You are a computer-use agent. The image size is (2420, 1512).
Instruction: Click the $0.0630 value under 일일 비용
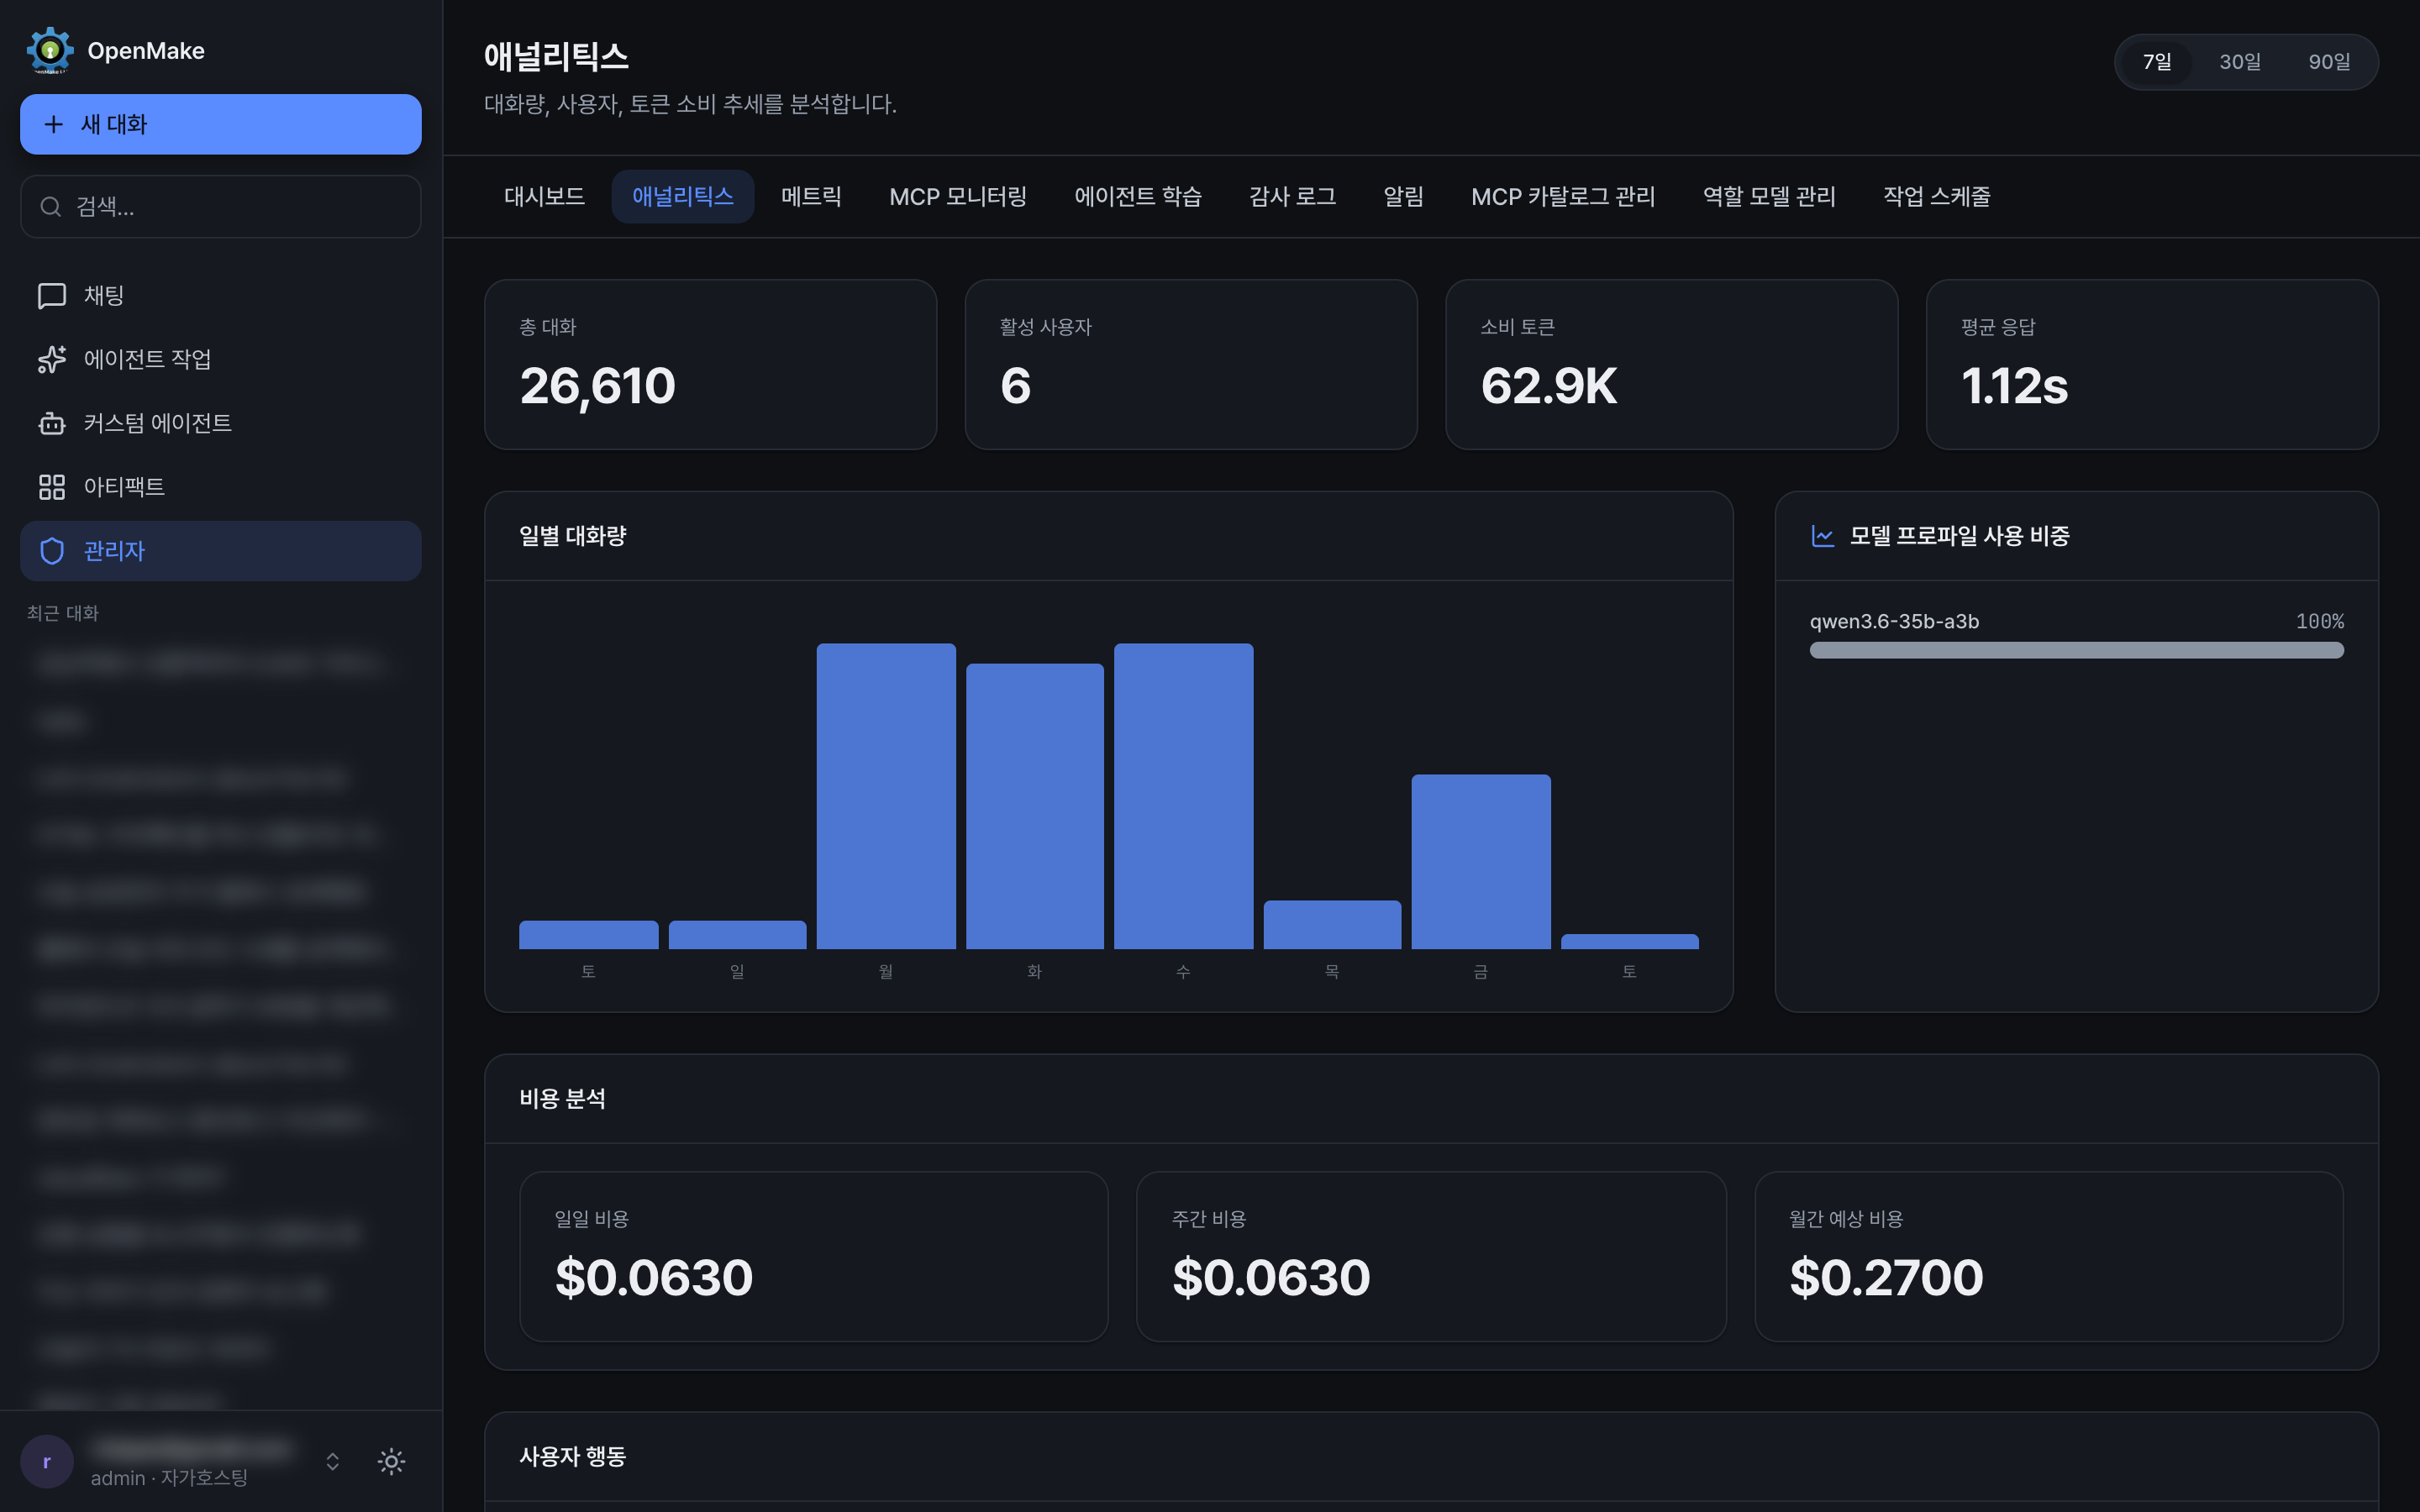pos(654,1277)
